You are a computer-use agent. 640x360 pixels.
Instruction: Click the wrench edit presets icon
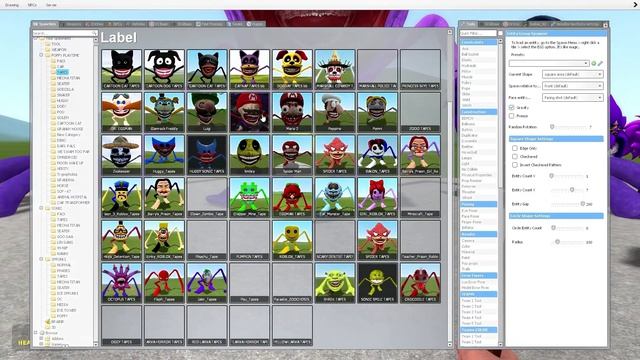click(600, 63)
